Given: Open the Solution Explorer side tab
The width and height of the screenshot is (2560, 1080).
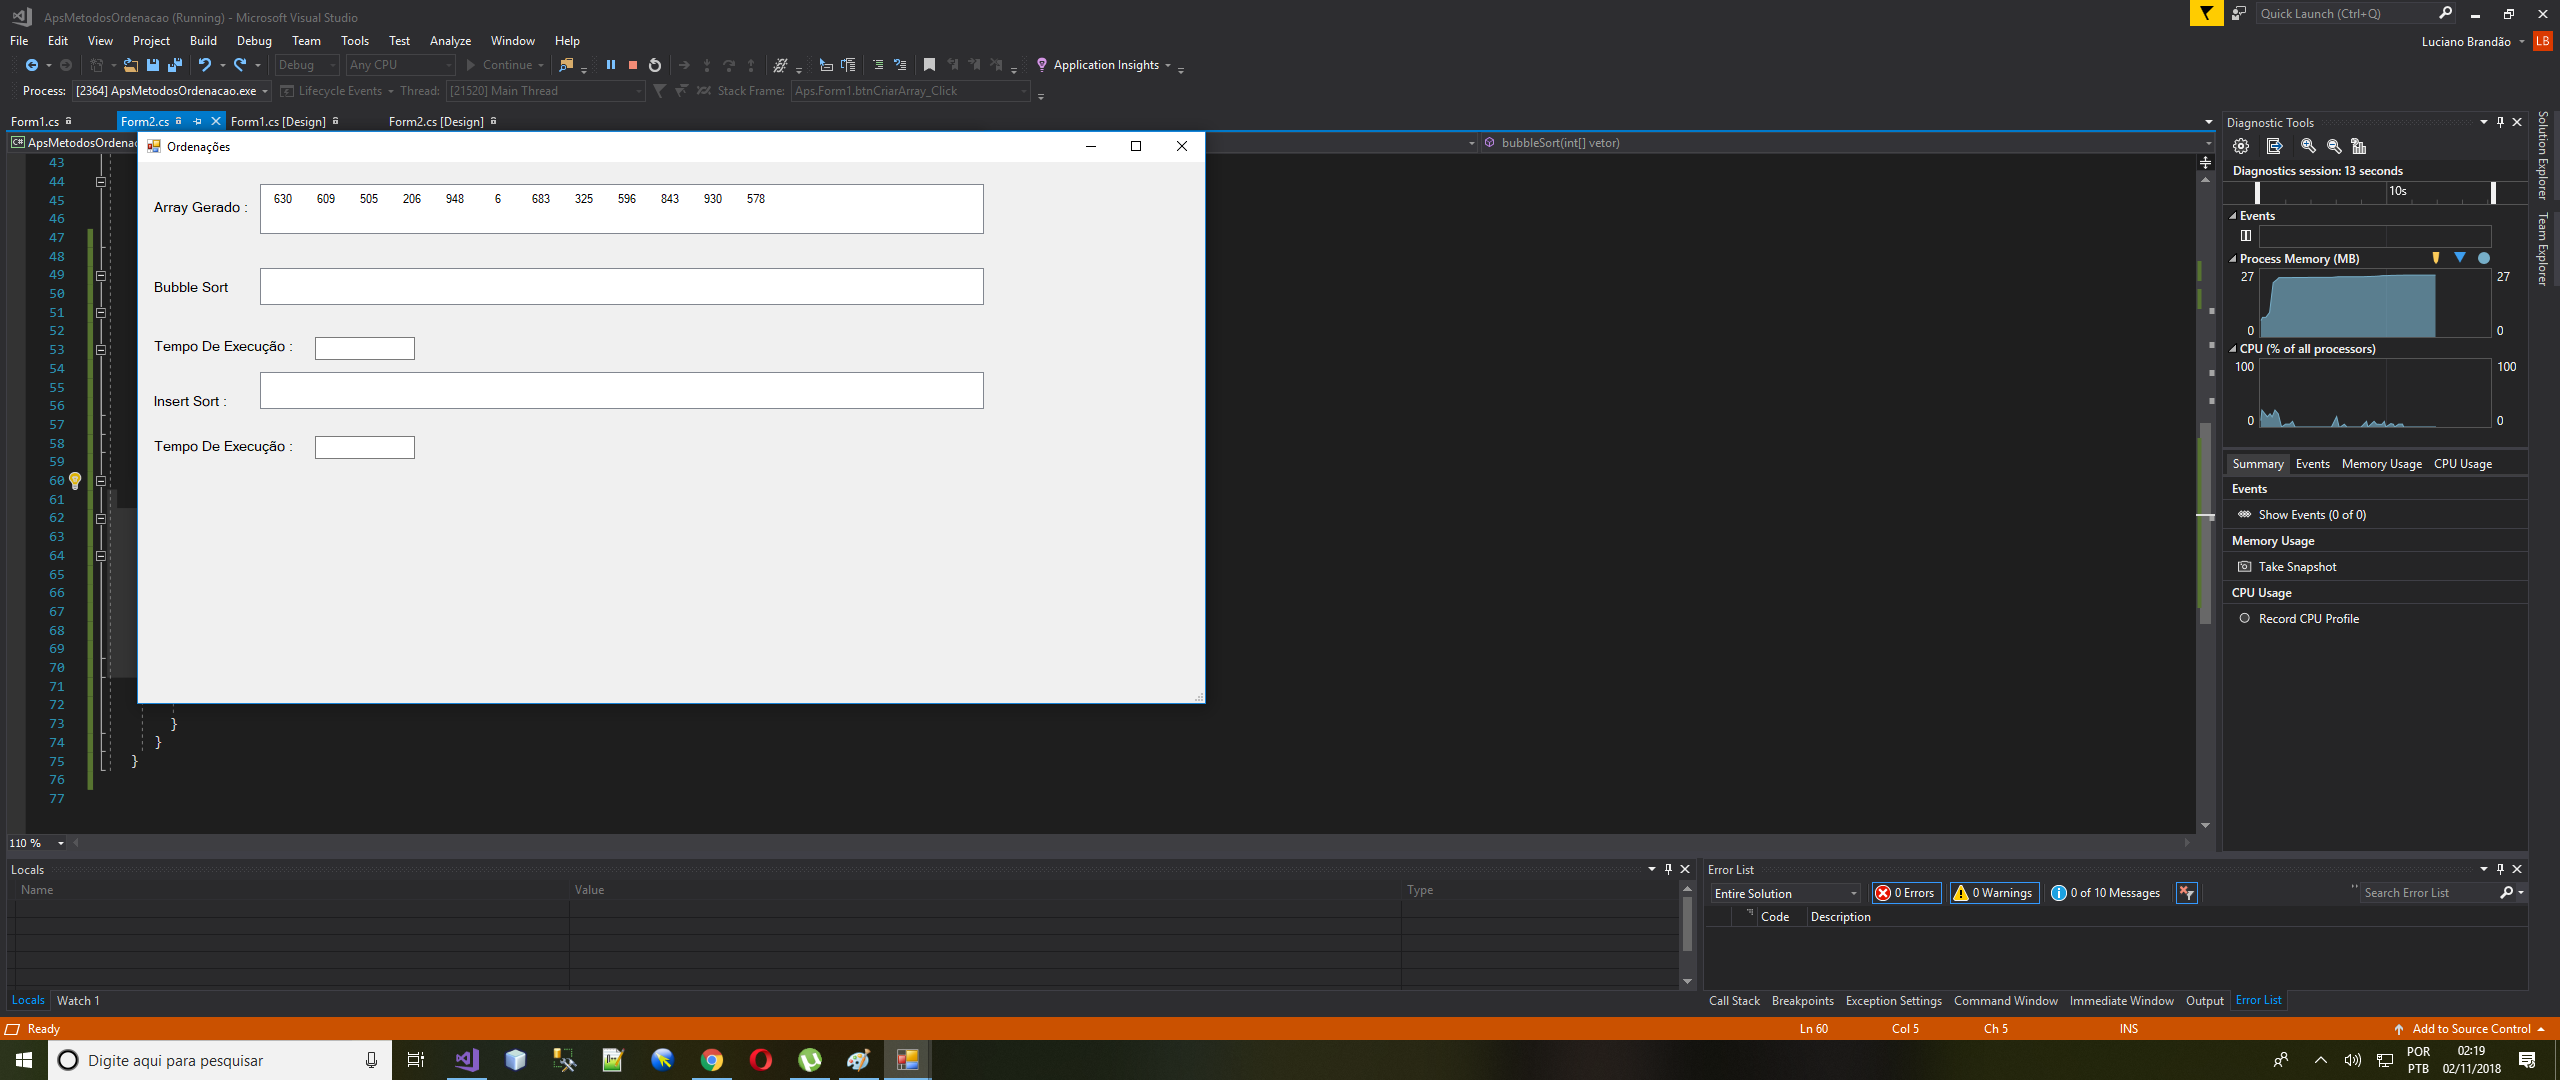Looking at the screenshot, I should [2543, 156].
